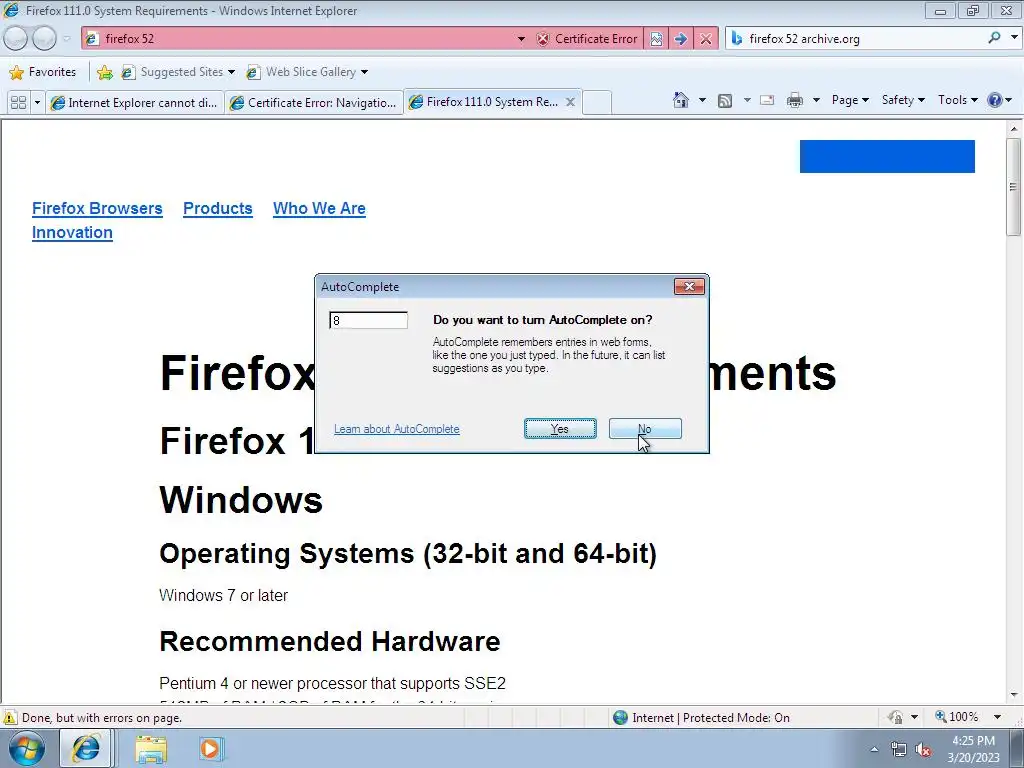Click the Add to Favorites Bar icon
Image resolution: width=1024 pixels, height=768 pixels.
point(104,72)
